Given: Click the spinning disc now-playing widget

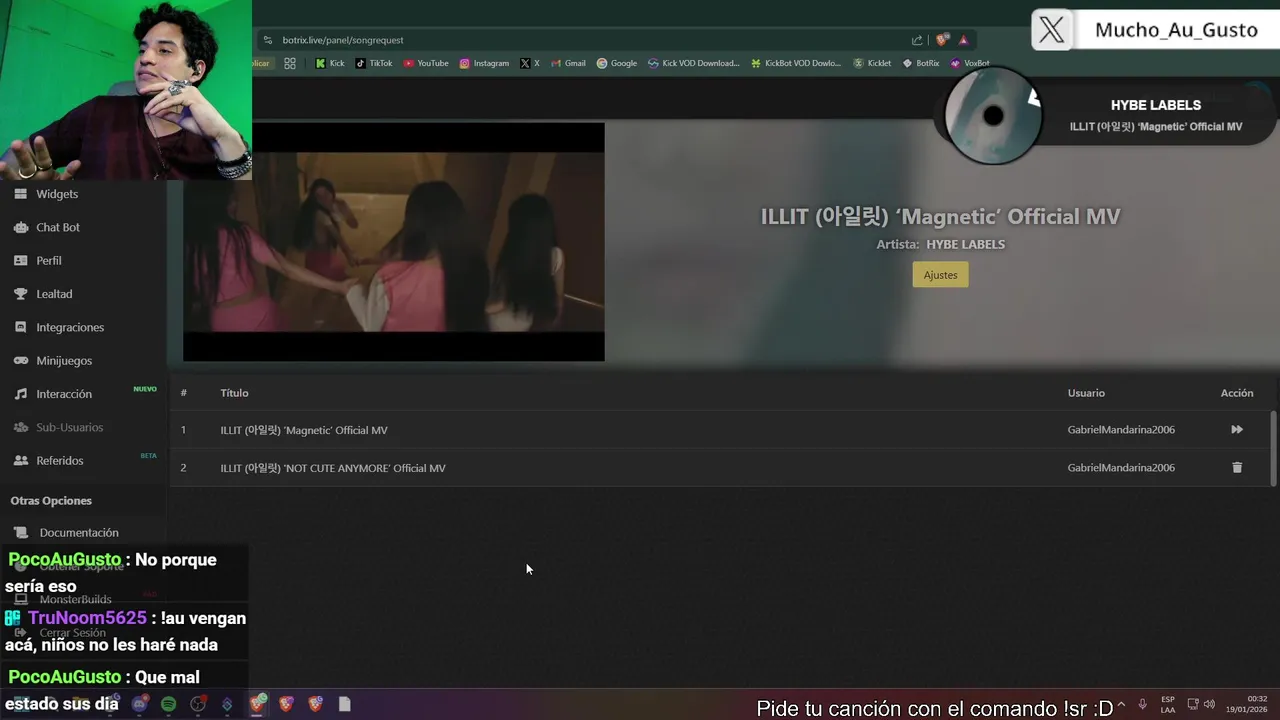Looking at the screenshot, I should pos(993,116).
